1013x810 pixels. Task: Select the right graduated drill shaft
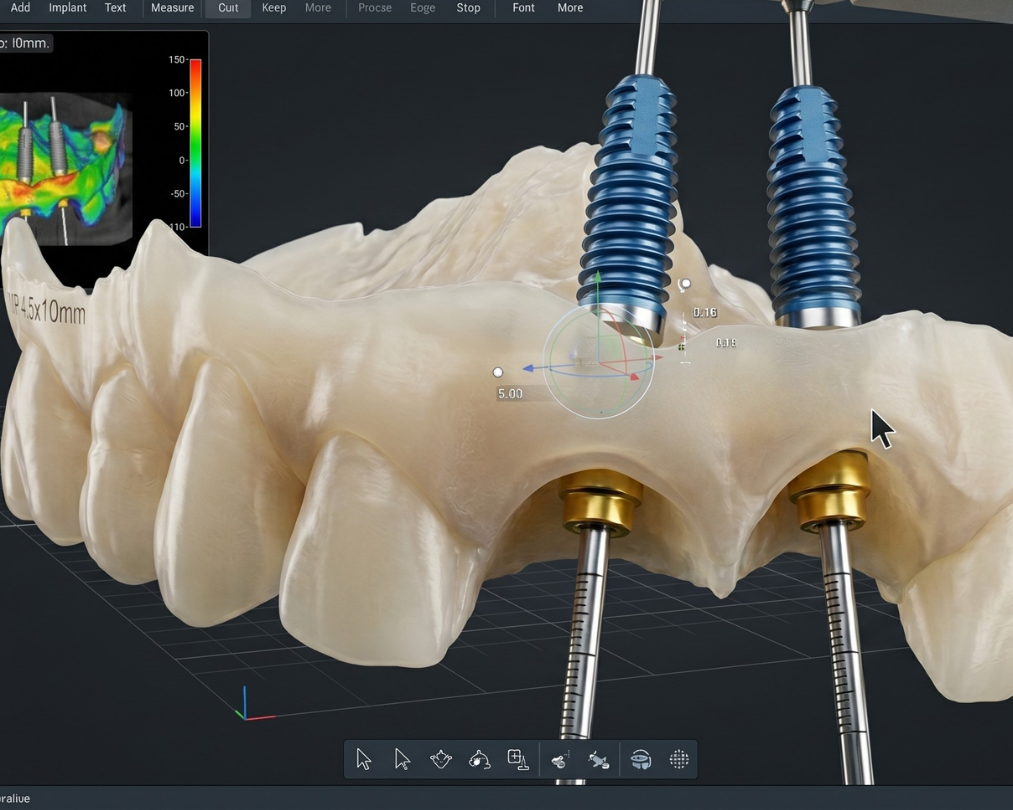point(846,652)
